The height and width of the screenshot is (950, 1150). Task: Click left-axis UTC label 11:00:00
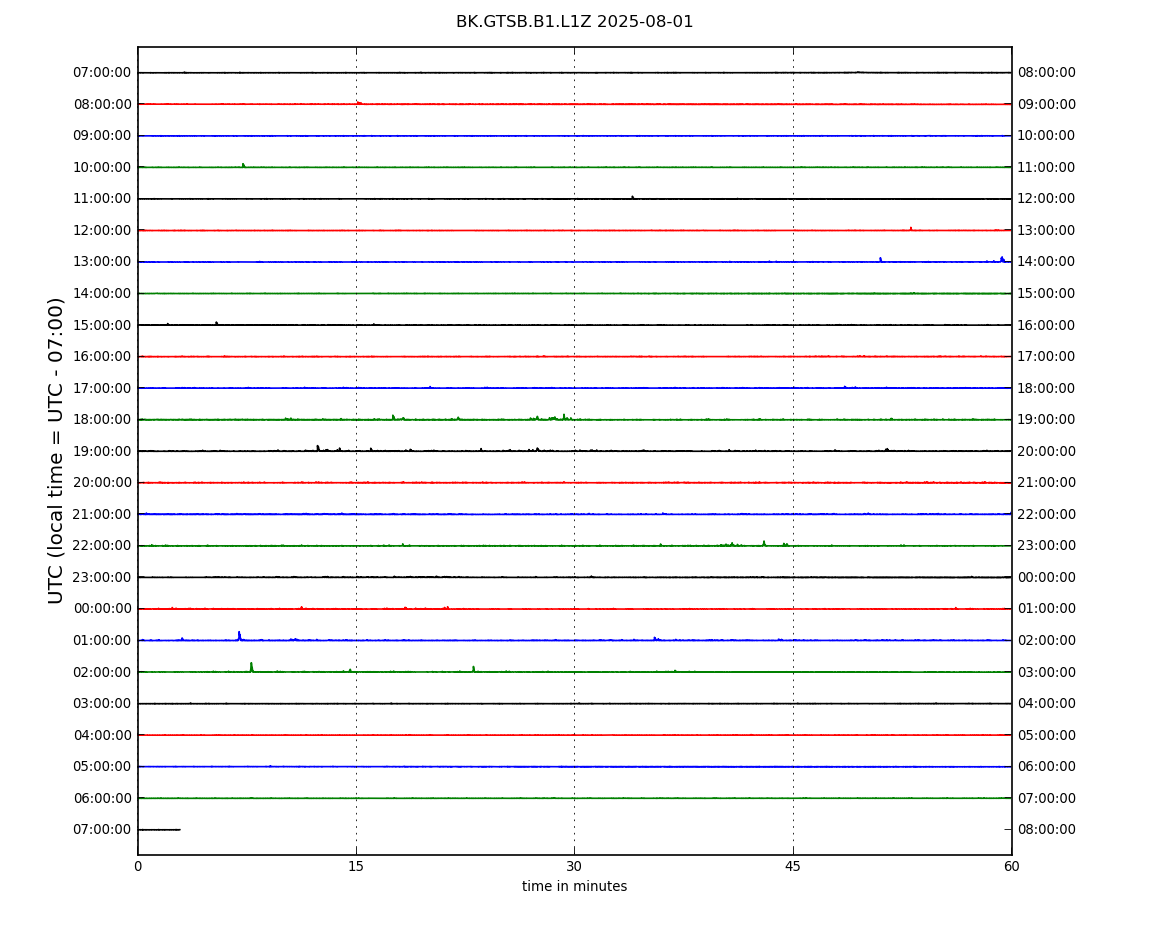pos(102,199)
